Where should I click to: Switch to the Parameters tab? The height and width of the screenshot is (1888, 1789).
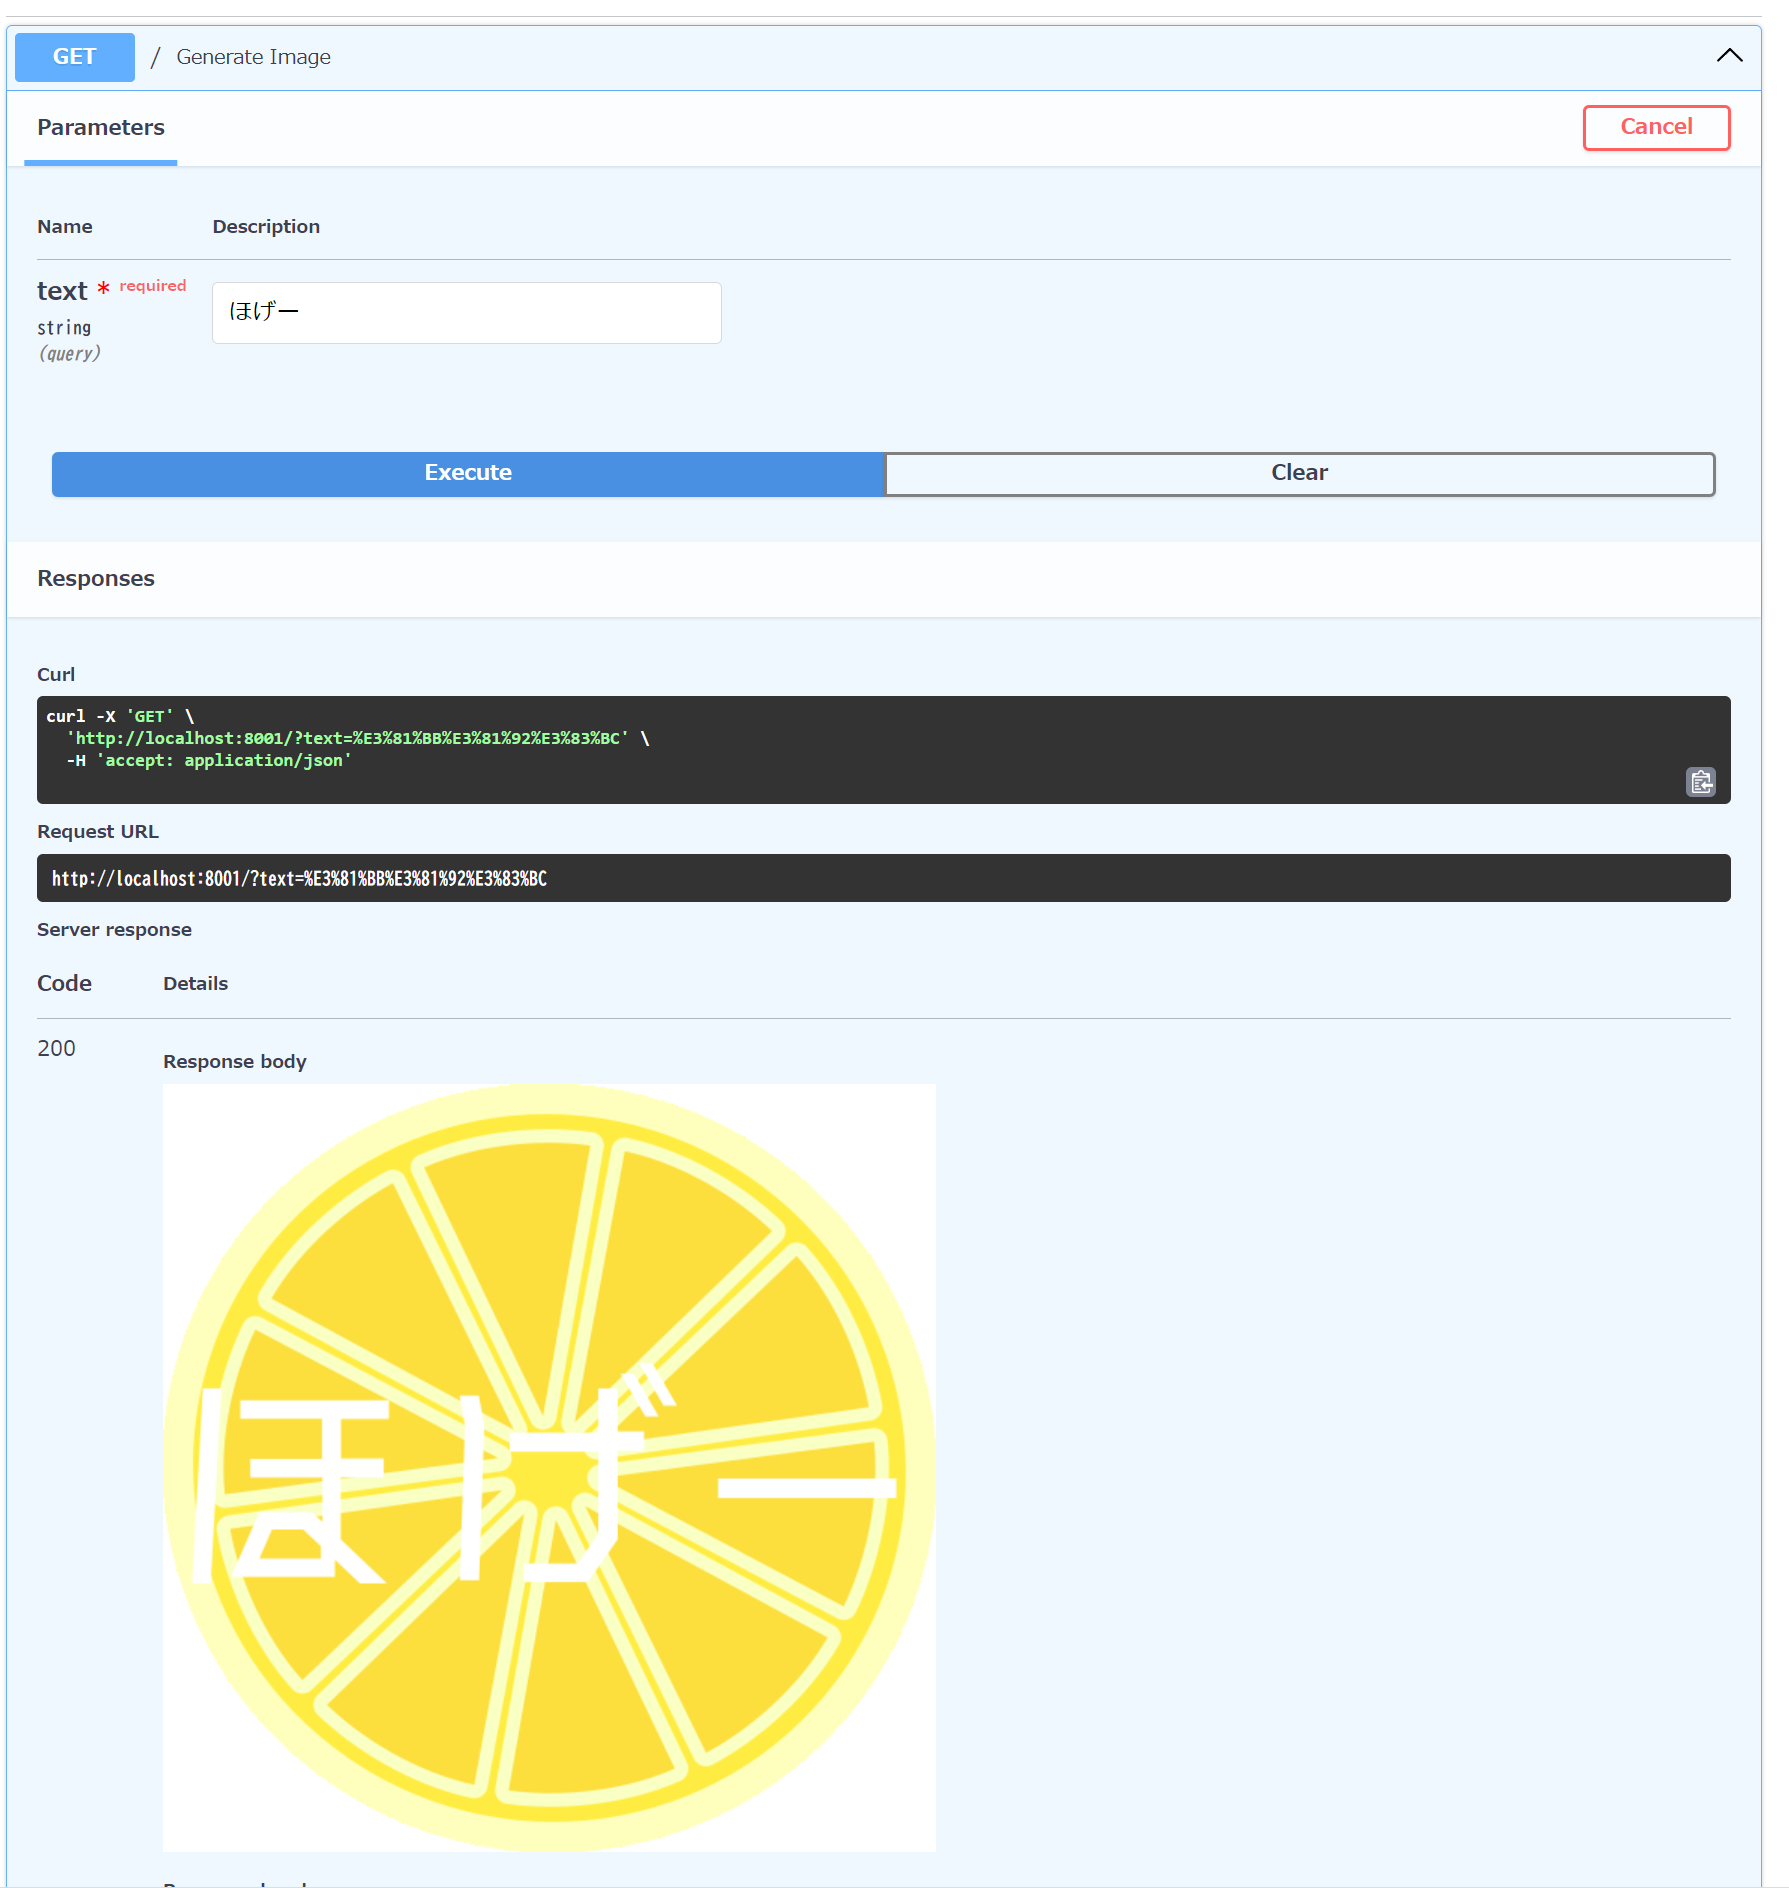click(100, 128)
